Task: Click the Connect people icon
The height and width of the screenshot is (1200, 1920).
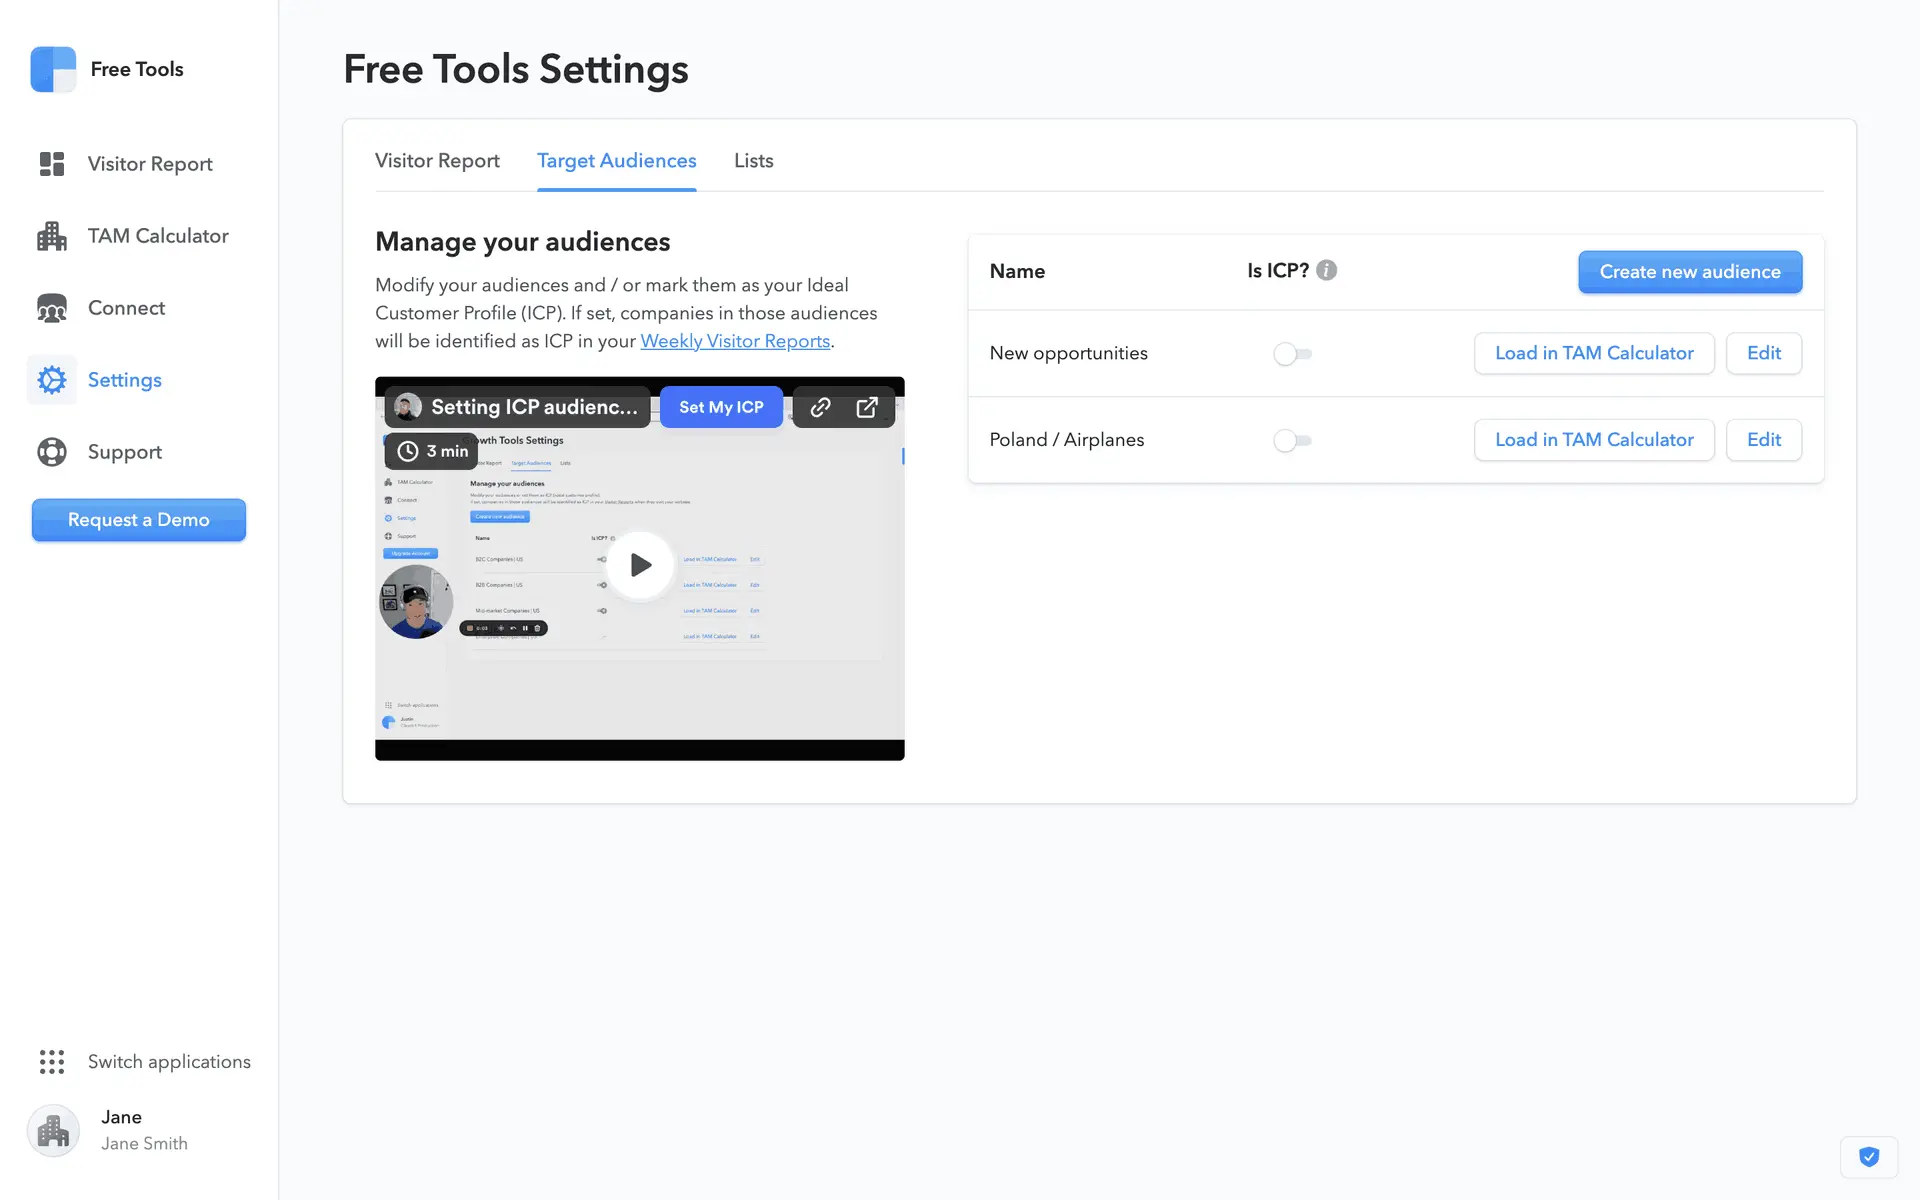Action: tap(52, 308)
